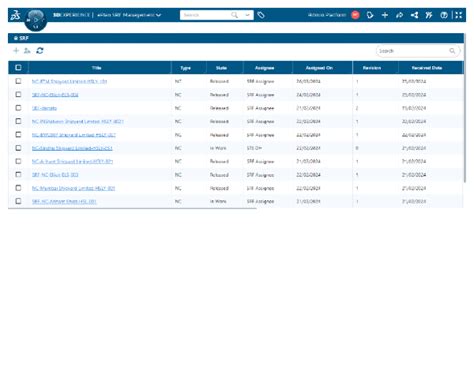Viewport: 474px width, 374px height.
Task: Click the assign user icon in SRF toolbar
Action: (27, 51)
